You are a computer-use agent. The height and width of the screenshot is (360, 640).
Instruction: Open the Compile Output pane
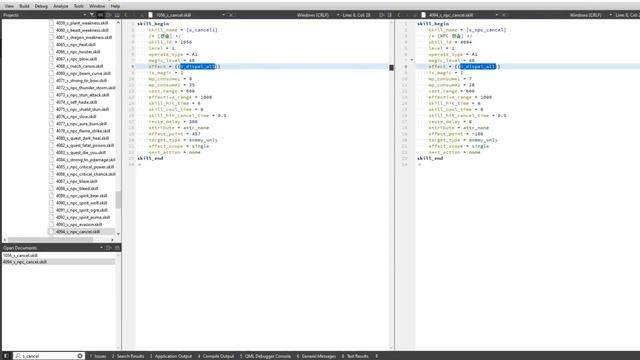216,356
